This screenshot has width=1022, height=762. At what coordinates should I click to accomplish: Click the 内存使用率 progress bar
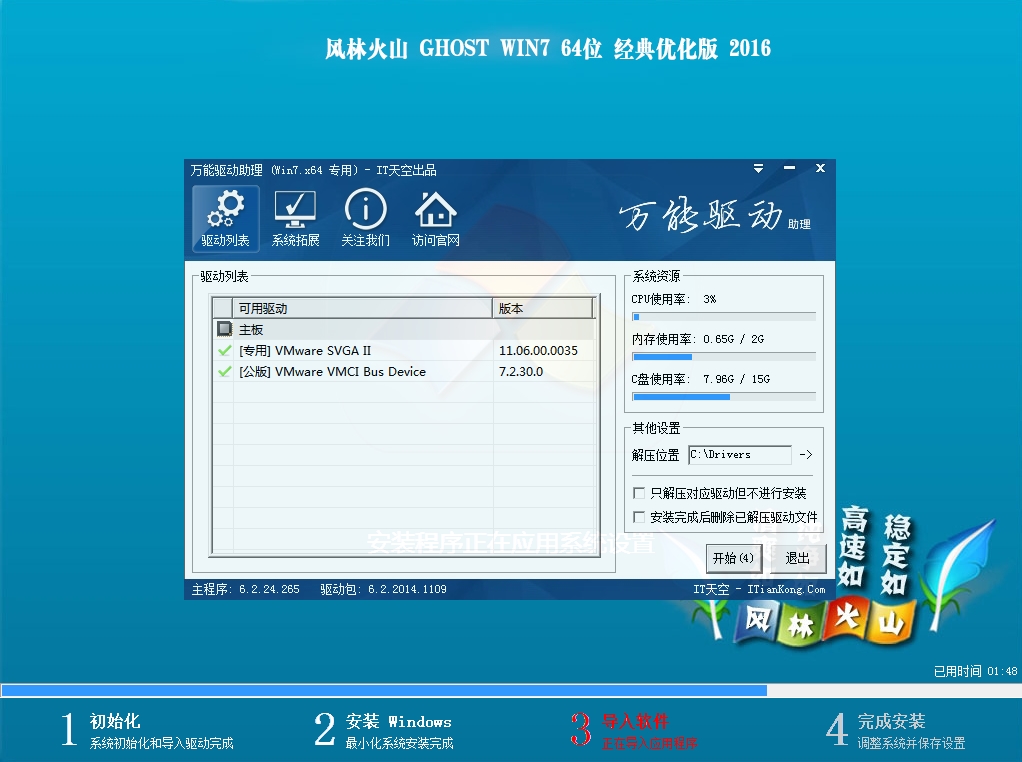pyautogui.click(x=723, y=357)
